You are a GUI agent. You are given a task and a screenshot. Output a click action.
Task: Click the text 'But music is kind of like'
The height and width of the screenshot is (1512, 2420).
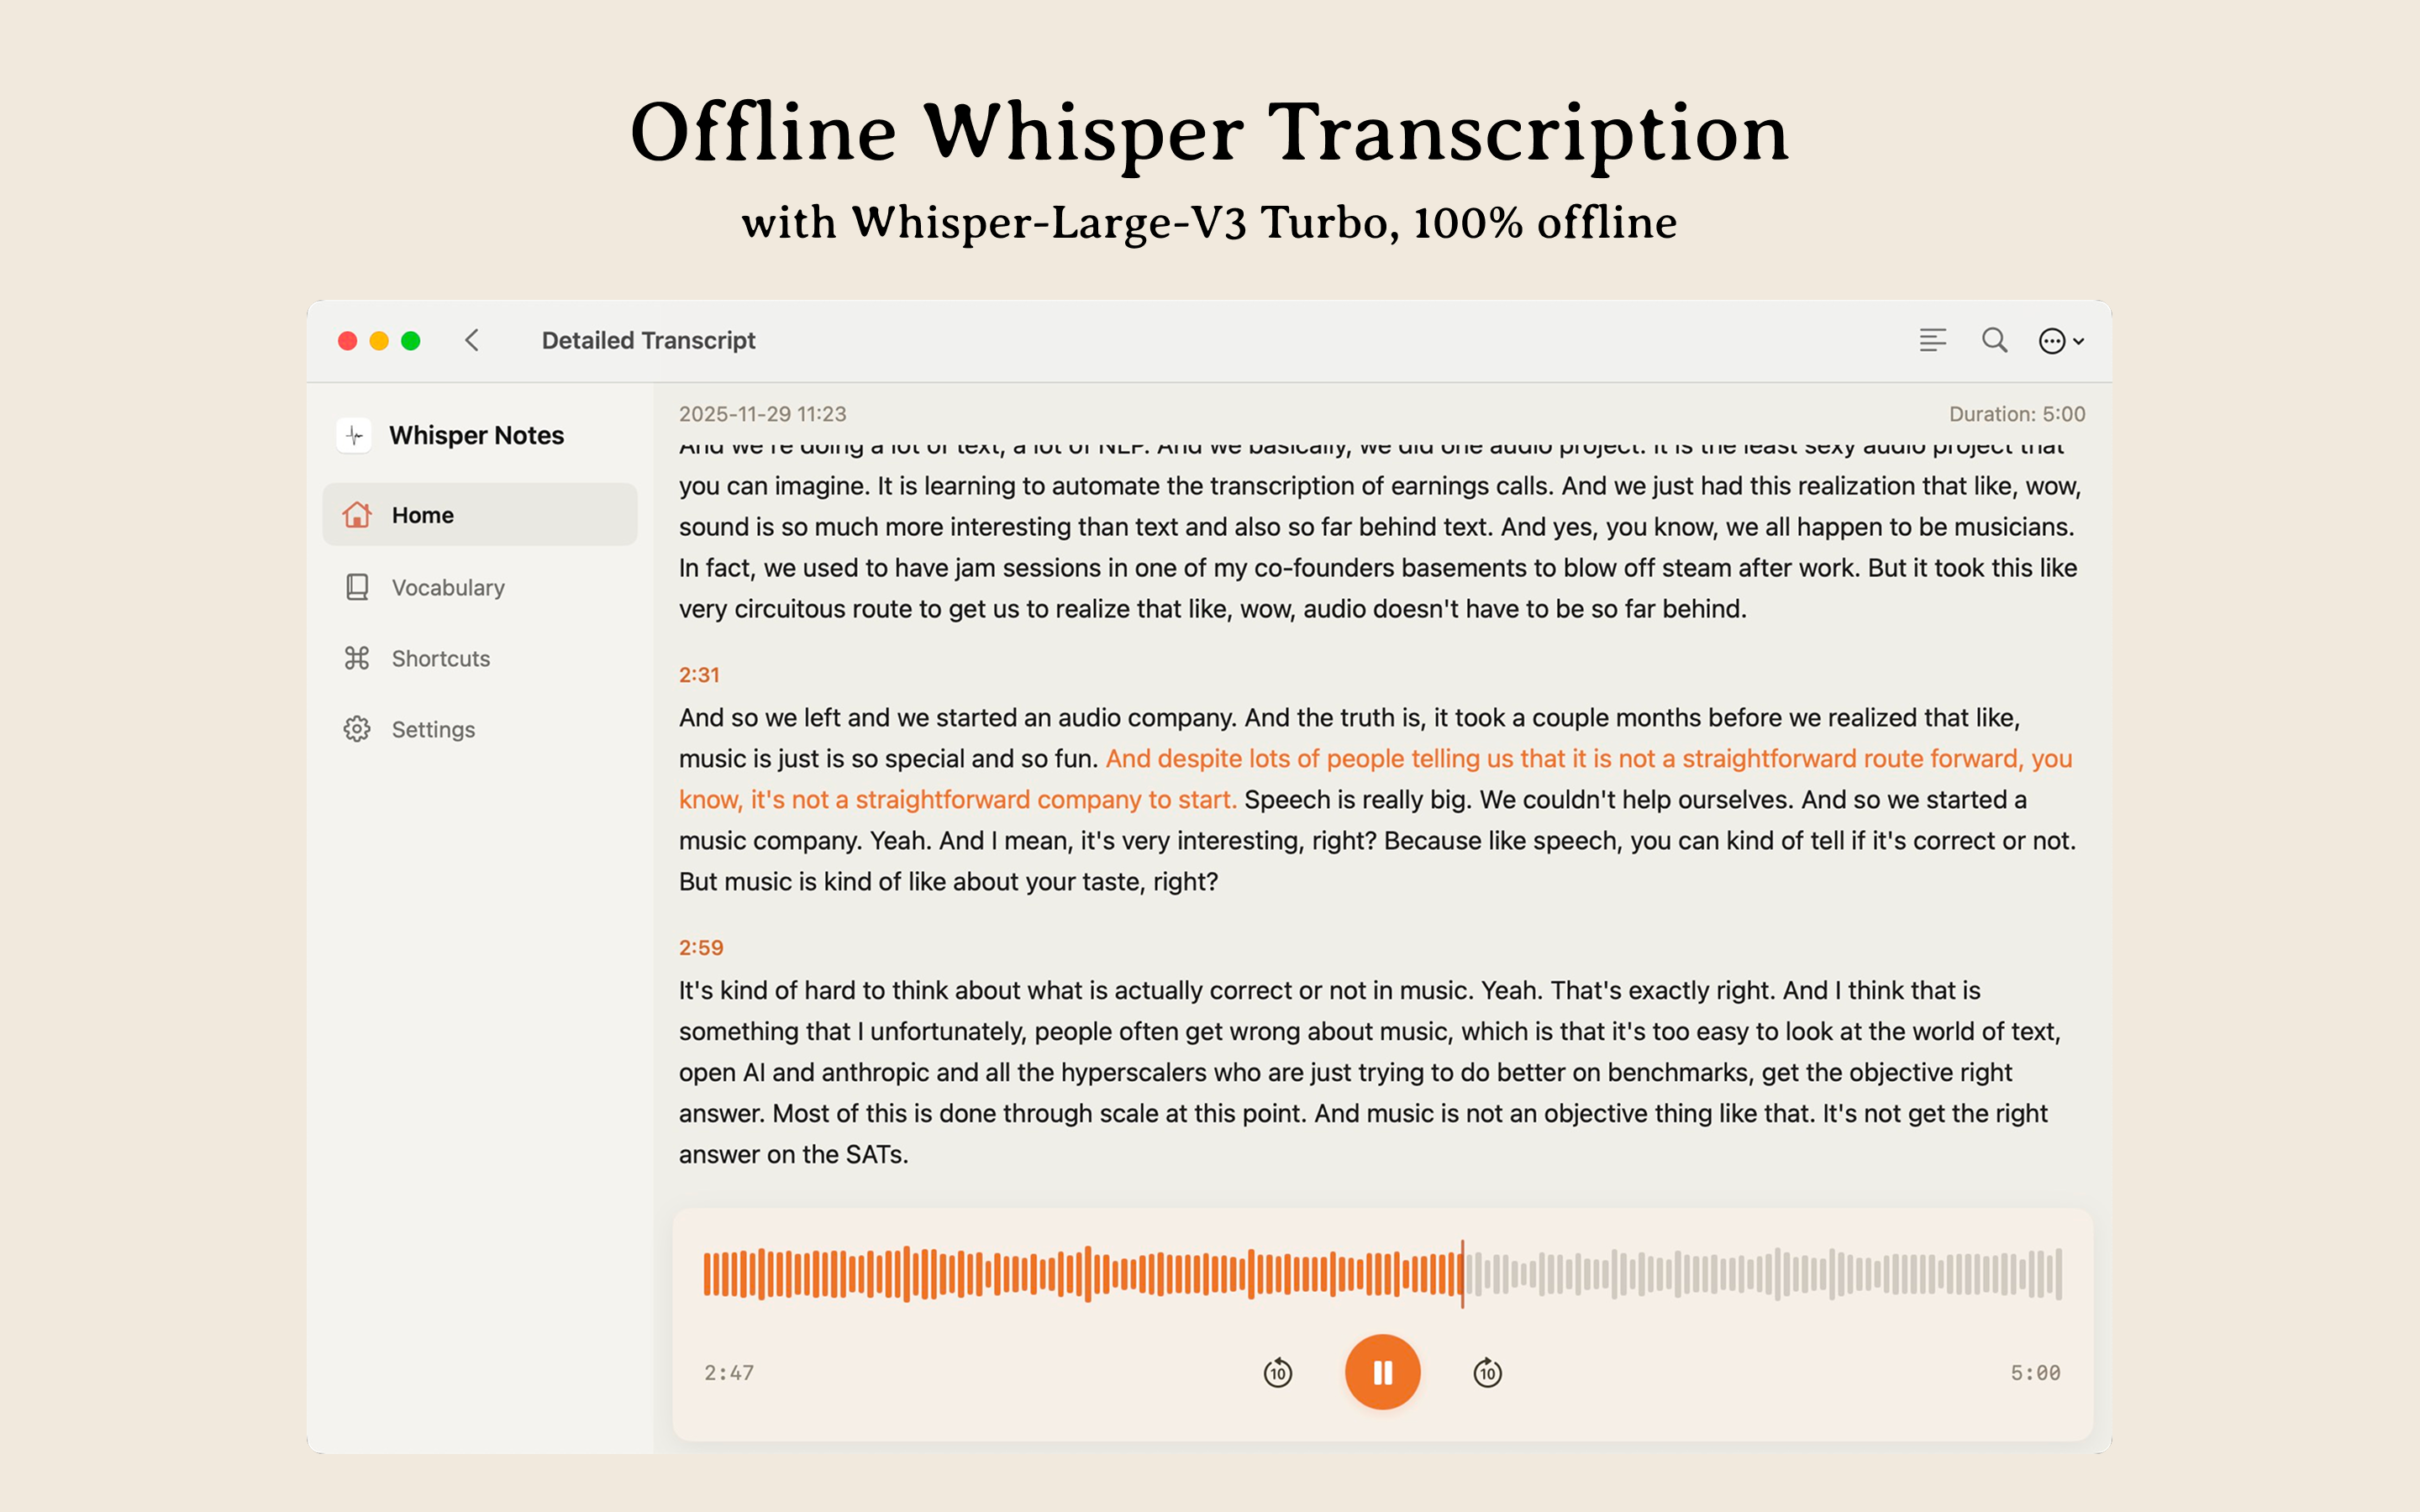pos(812,882)
